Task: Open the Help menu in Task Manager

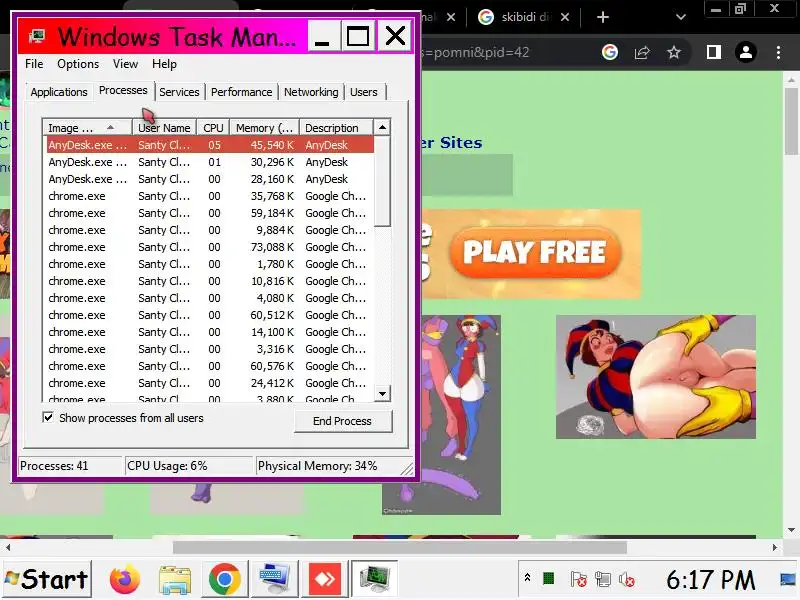Action: [164, 64]
